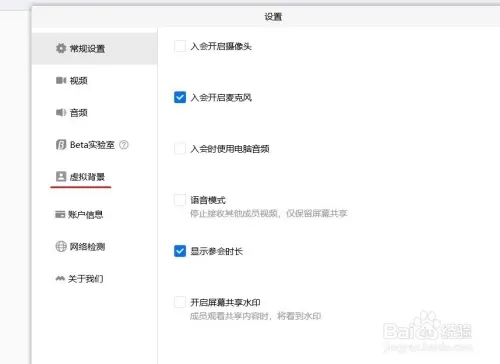Toggle 语音模式 checkbox
500x364 pixels.
click(x=180, y=200)
